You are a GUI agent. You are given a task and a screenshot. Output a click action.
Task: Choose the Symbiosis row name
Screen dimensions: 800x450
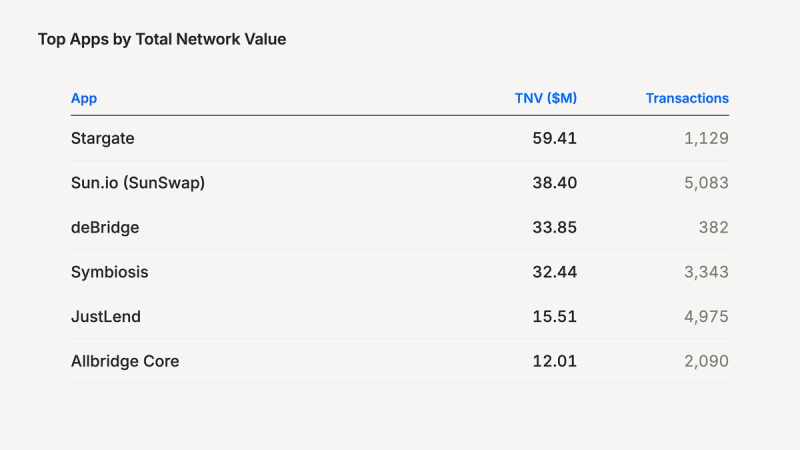(x=110, y=272)
